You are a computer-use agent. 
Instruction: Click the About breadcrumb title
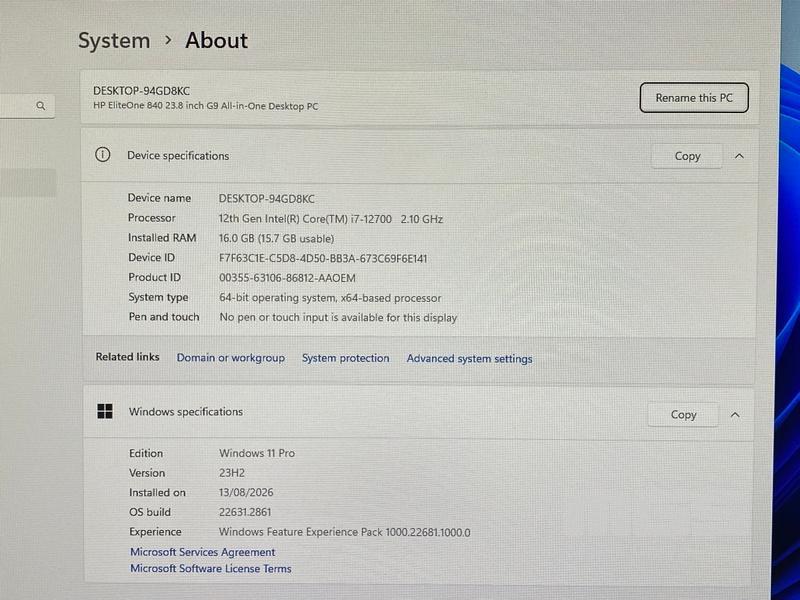(216, 40)
